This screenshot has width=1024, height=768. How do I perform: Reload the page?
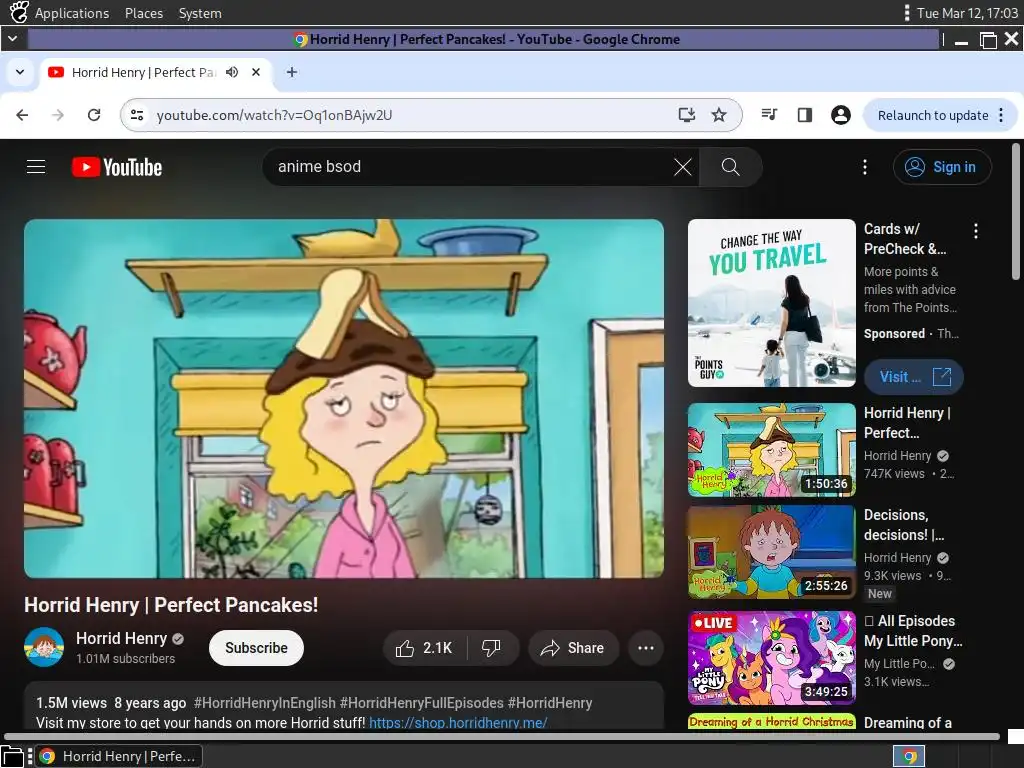(94, 115)
